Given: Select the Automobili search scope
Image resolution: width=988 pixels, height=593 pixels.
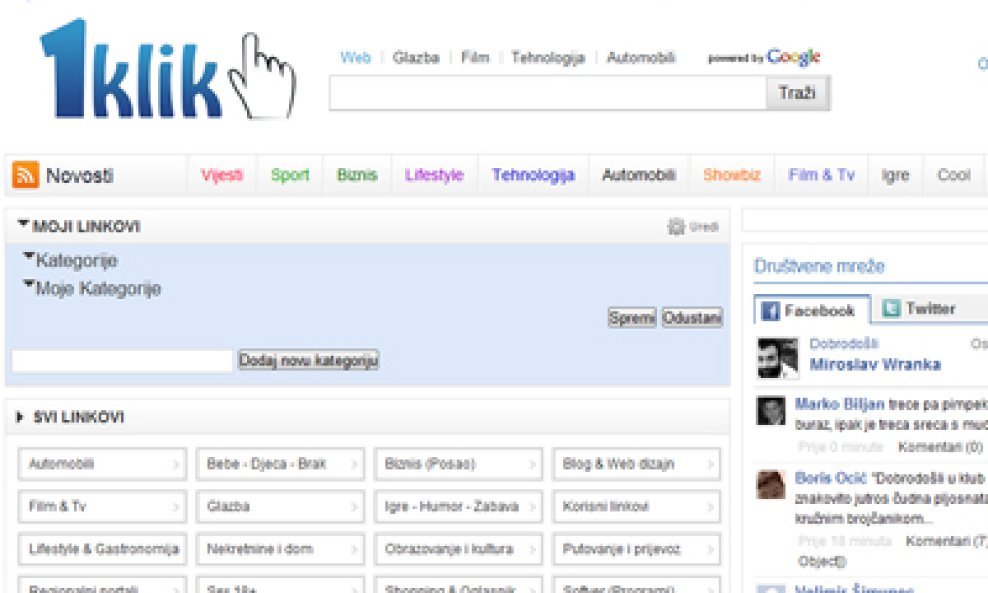Looking at the screenshot, I should pyautogui.click(x=641, y=57).
